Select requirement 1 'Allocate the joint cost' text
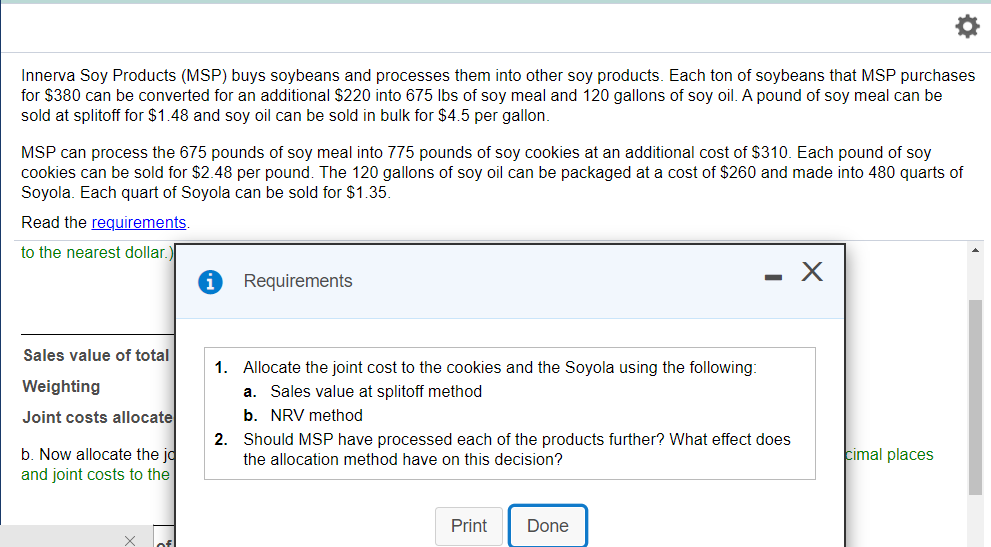The image size is (991, 547). 499,367
